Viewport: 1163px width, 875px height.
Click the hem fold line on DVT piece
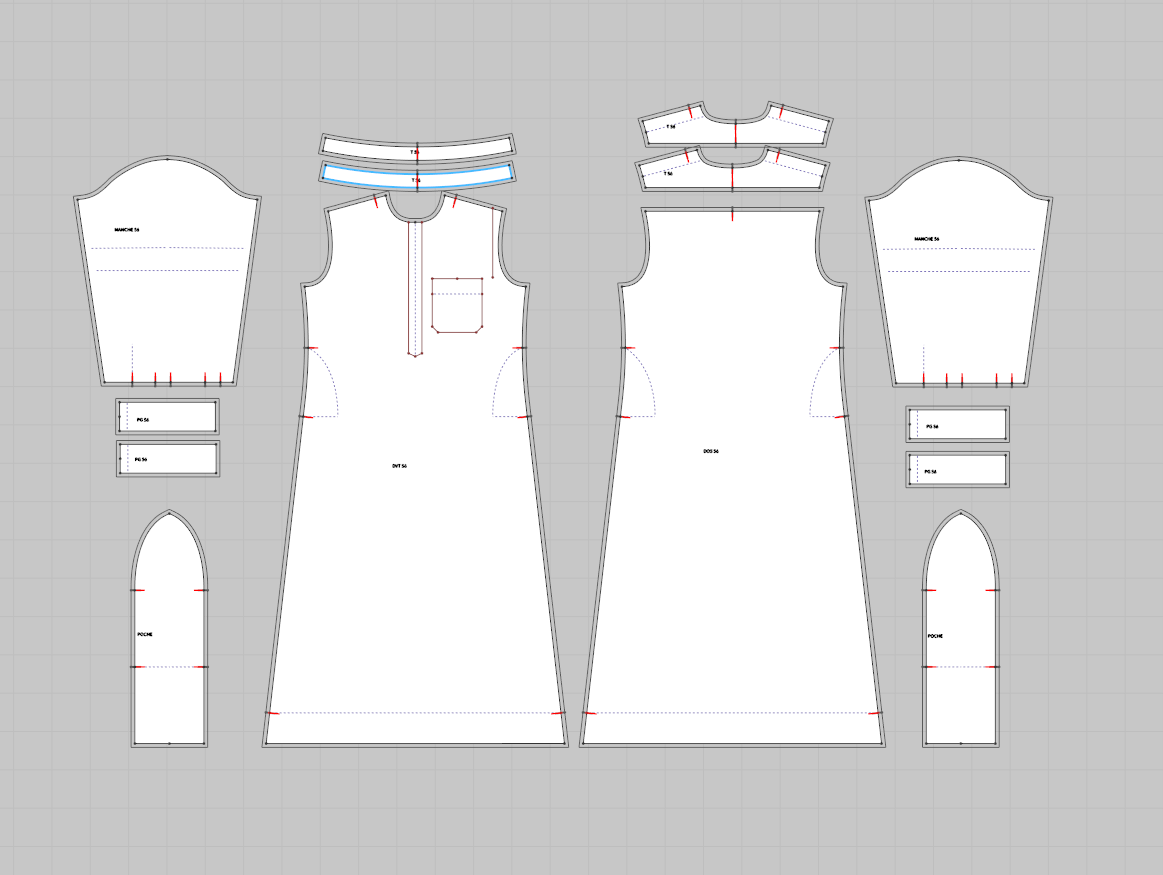point(415,713)
